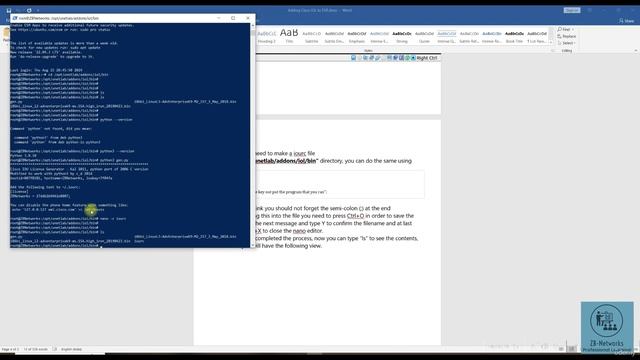The image size is (640, 360).
Task: Switch to Print Layout view in status bar
Action: point(572,349)
